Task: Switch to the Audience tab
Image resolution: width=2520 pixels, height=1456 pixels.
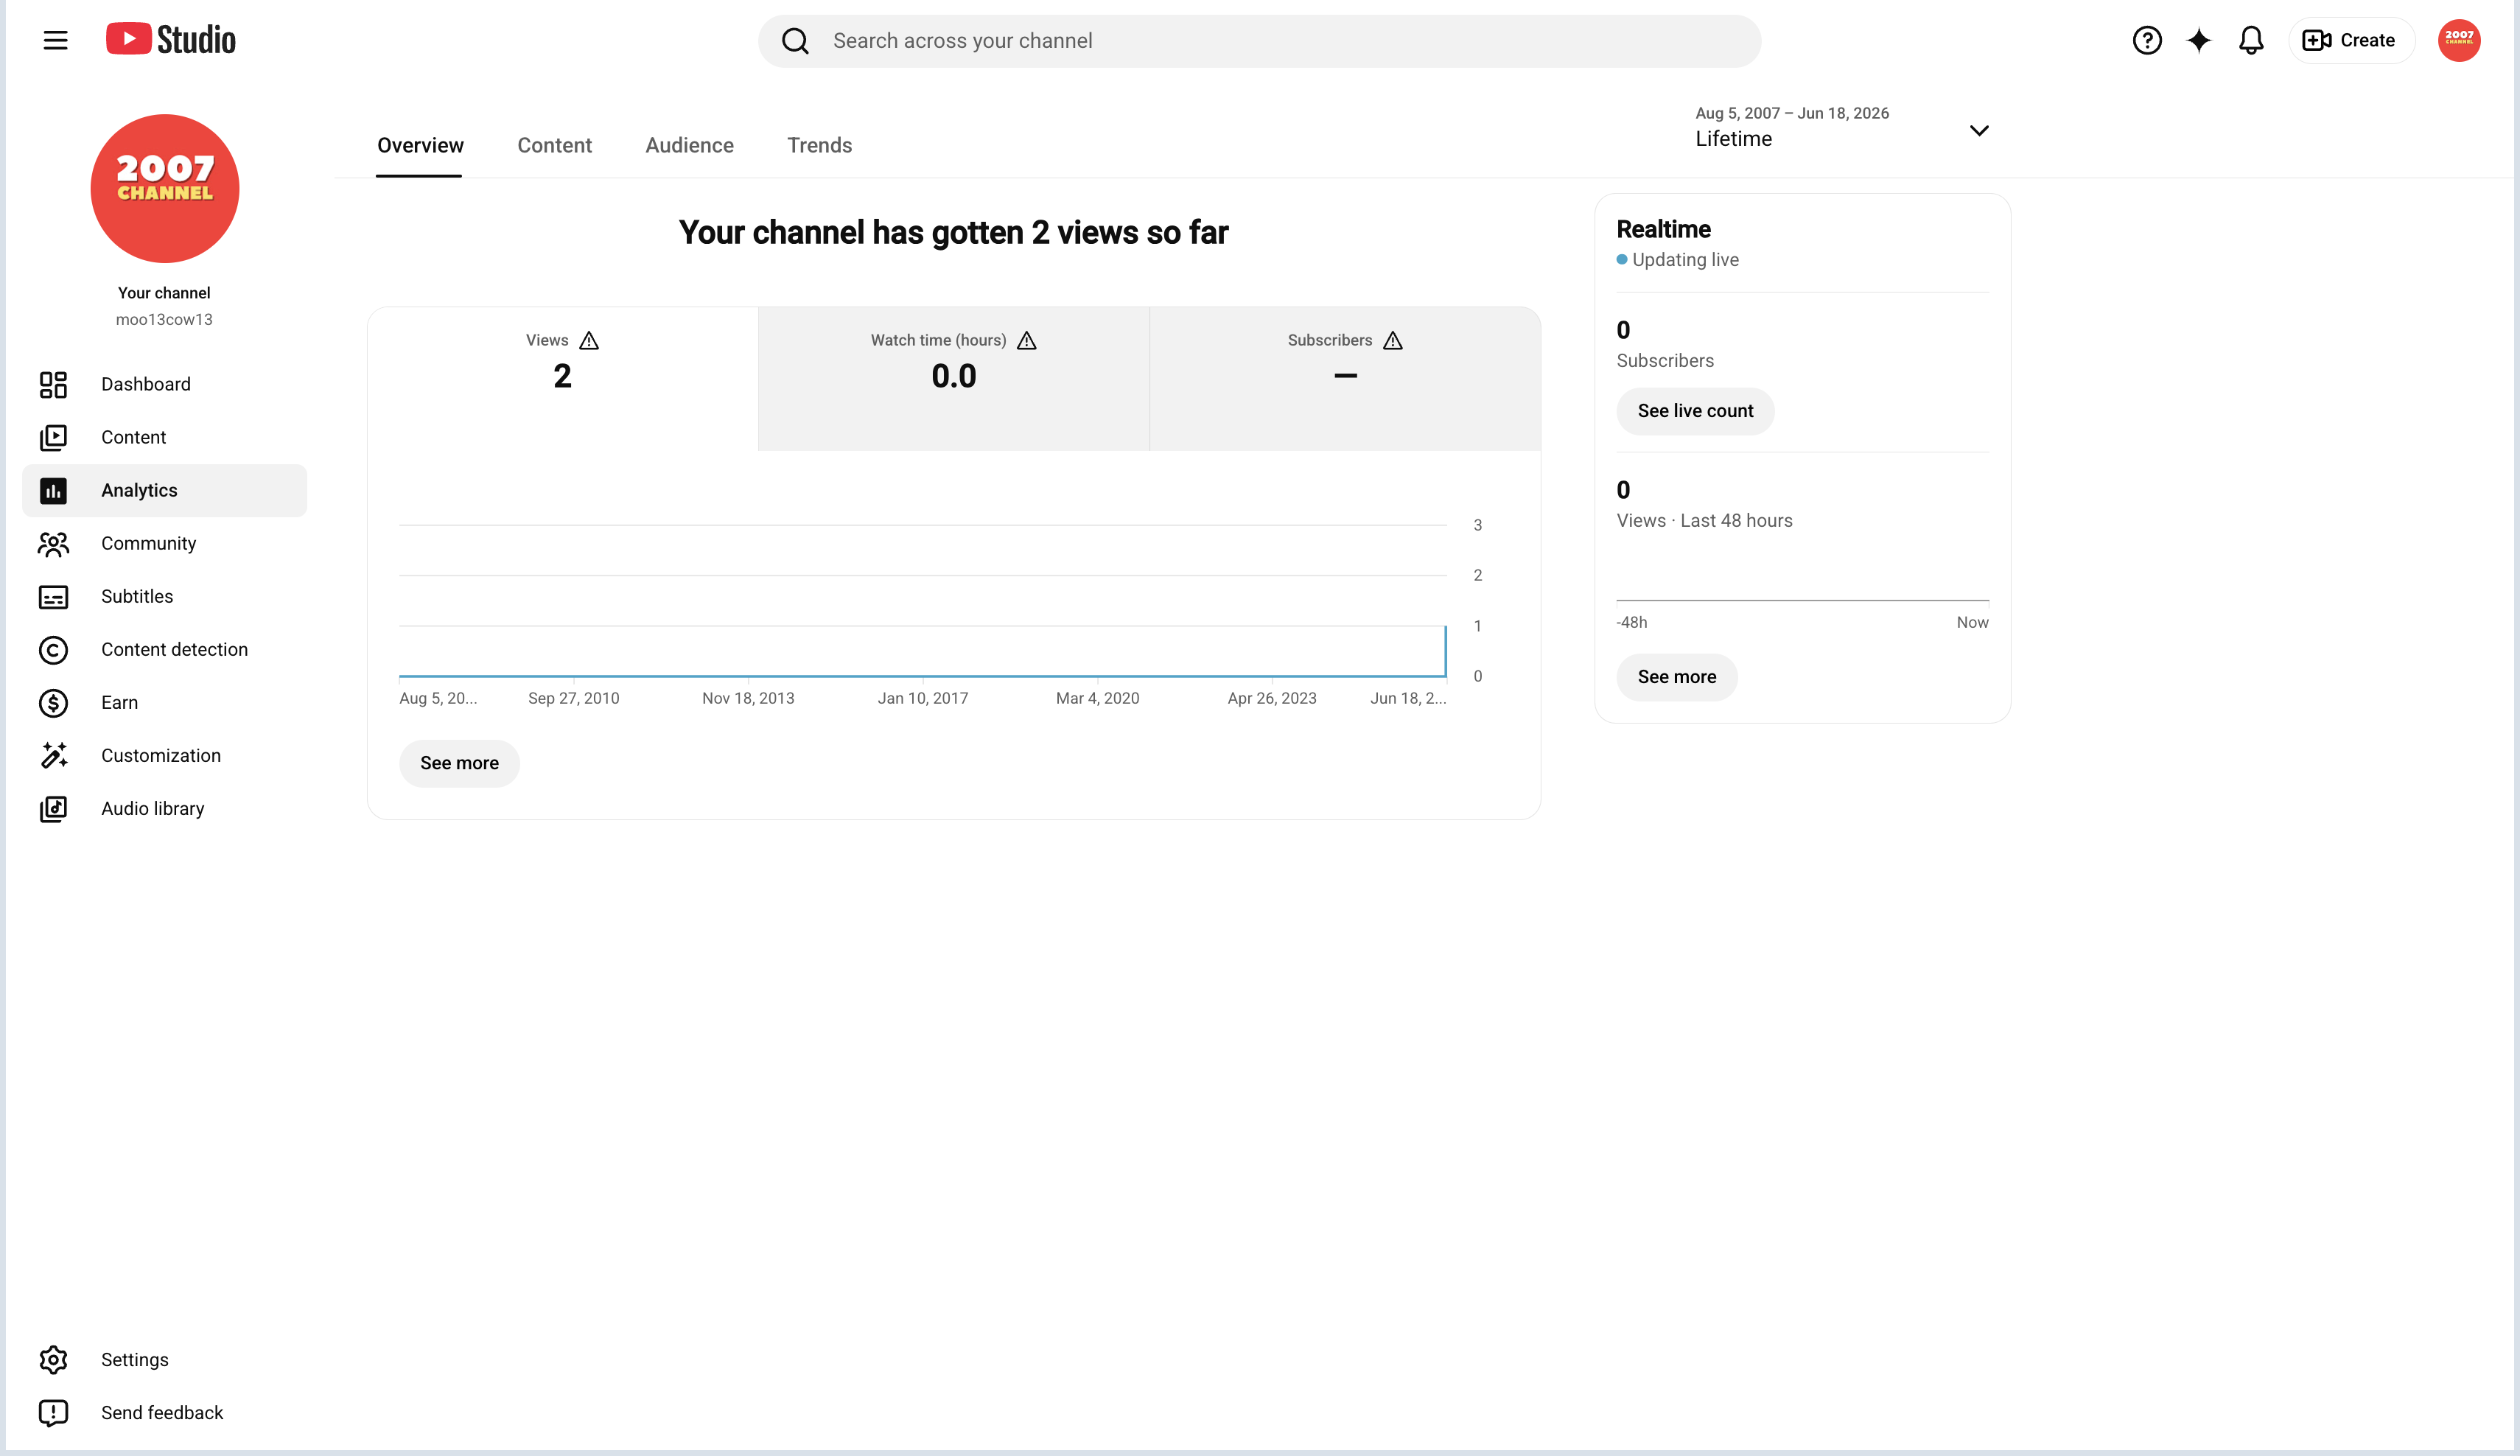Action: (689, 145)
